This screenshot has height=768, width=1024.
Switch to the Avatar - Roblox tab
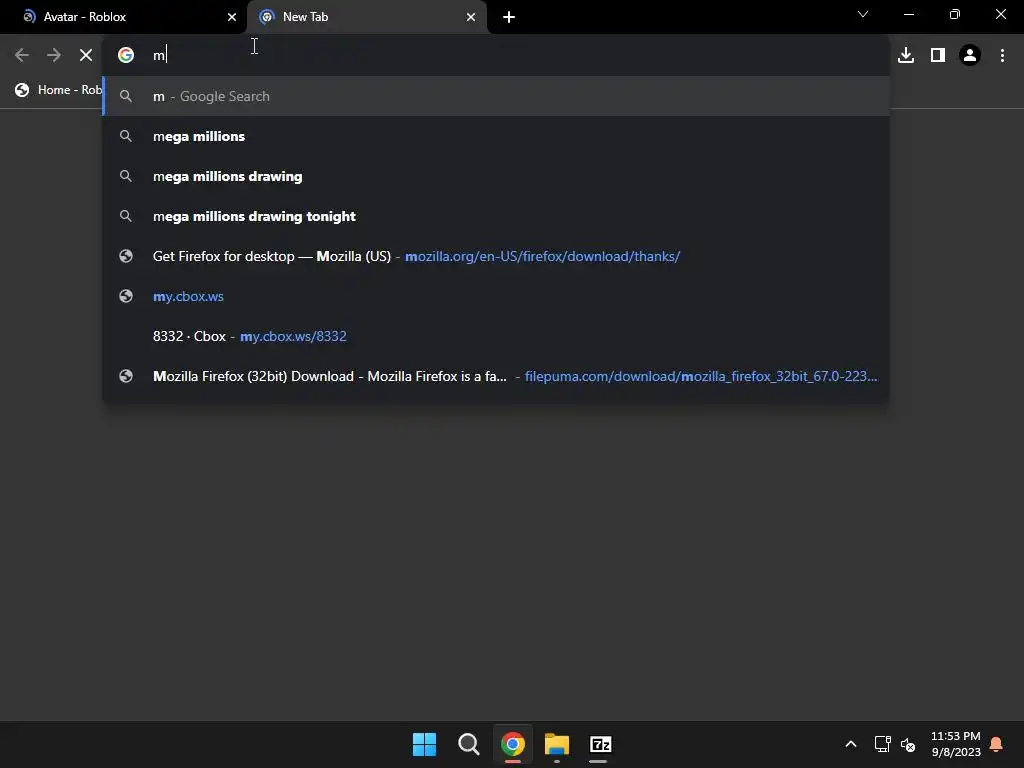point(123,17)
